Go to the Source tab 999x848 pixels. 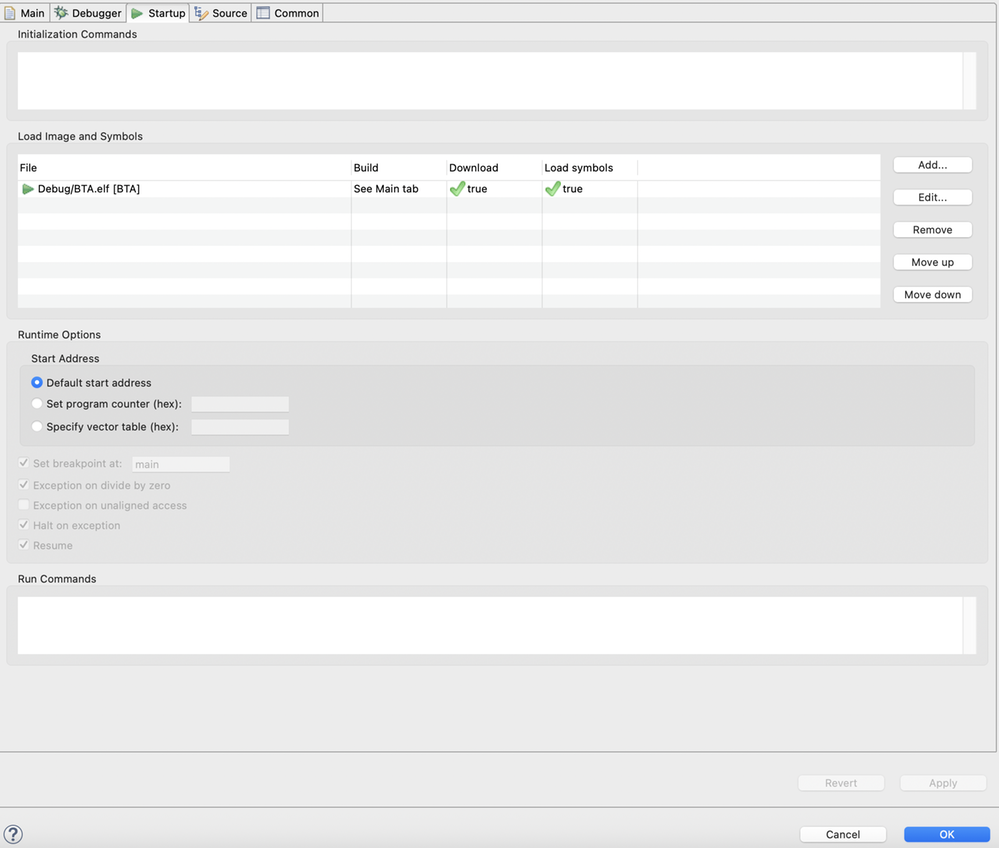pos(221,13)
